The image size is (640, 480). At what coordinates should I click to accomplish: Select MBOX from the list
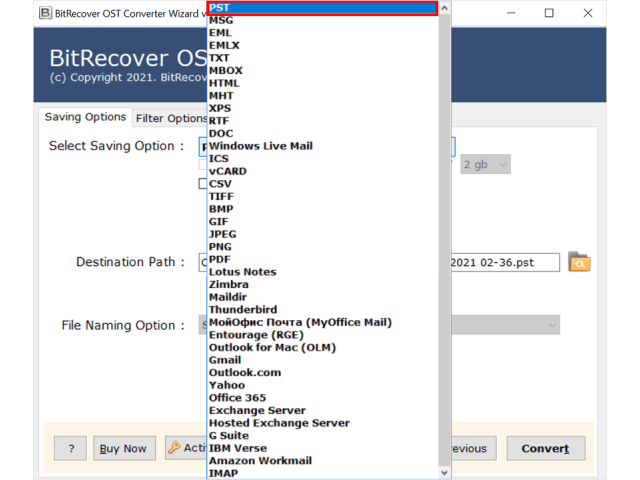[322, 71]
